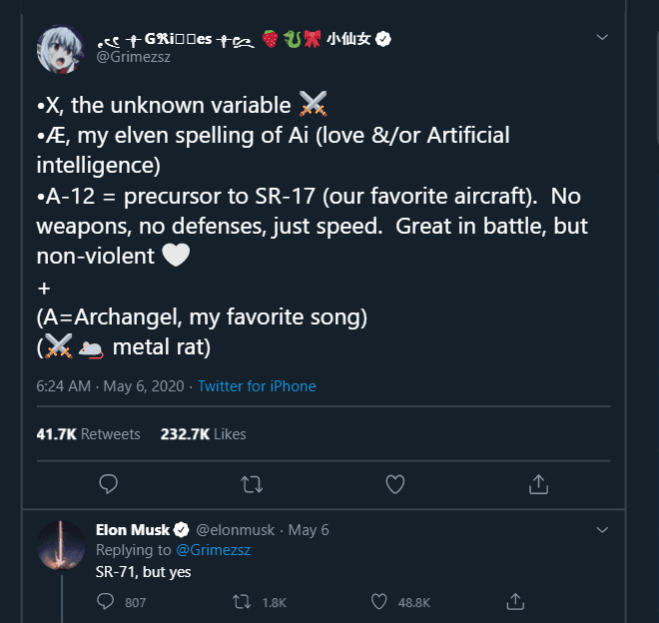Viewport: 659px width, 623px height.
Task: Click the @Grimezsz mention in reply
Action: click(212, 550)
